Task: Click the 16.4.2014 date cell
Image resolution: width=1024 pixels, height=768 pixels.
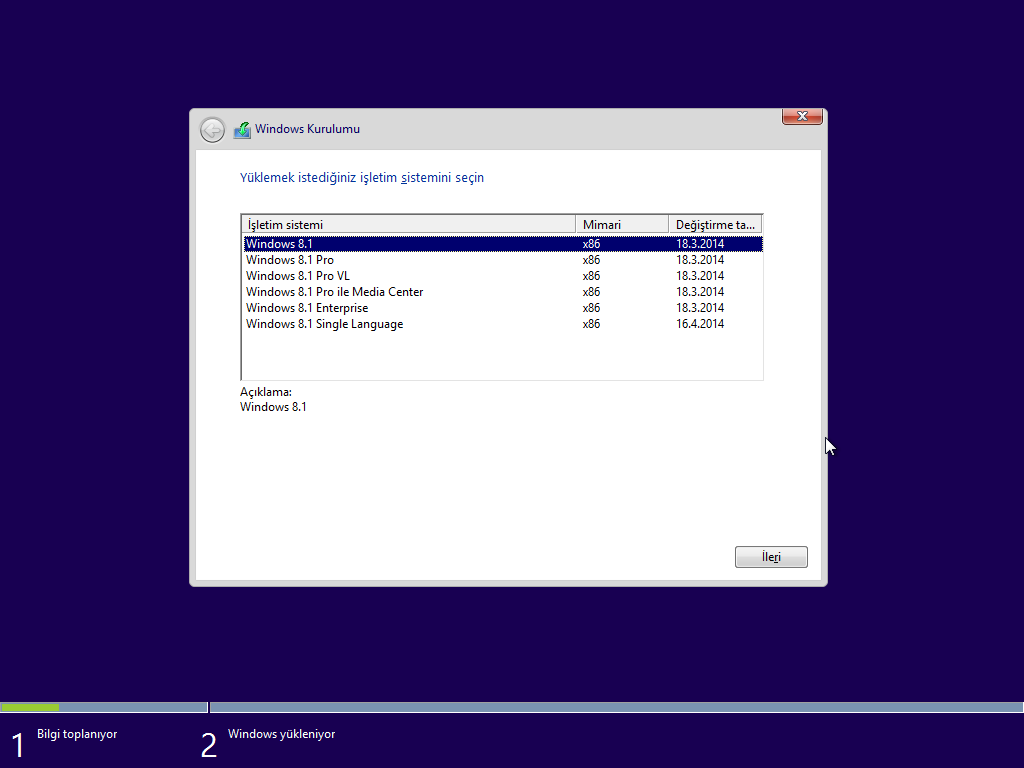Action: pos(700,324)
